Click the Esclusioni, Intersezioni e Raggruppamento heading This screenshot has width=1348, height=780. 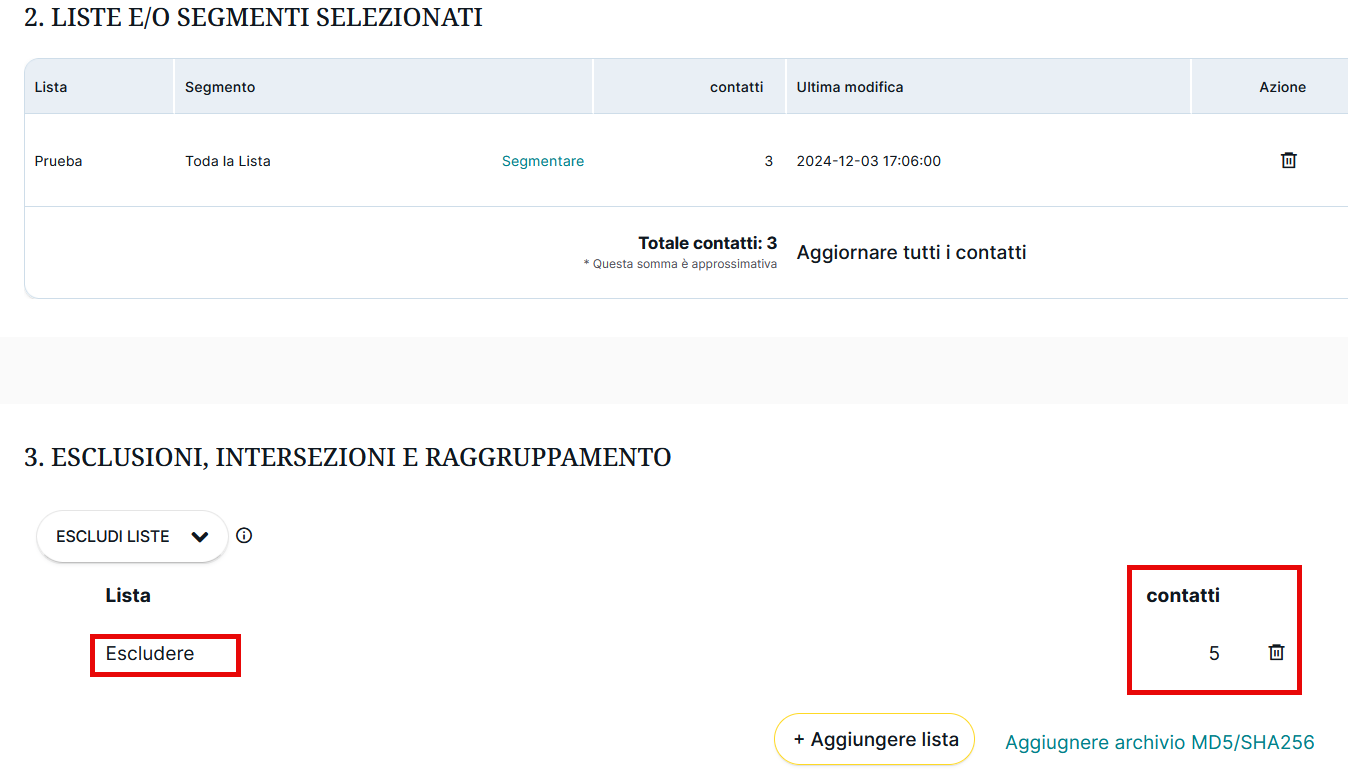[x=347, y=458]
